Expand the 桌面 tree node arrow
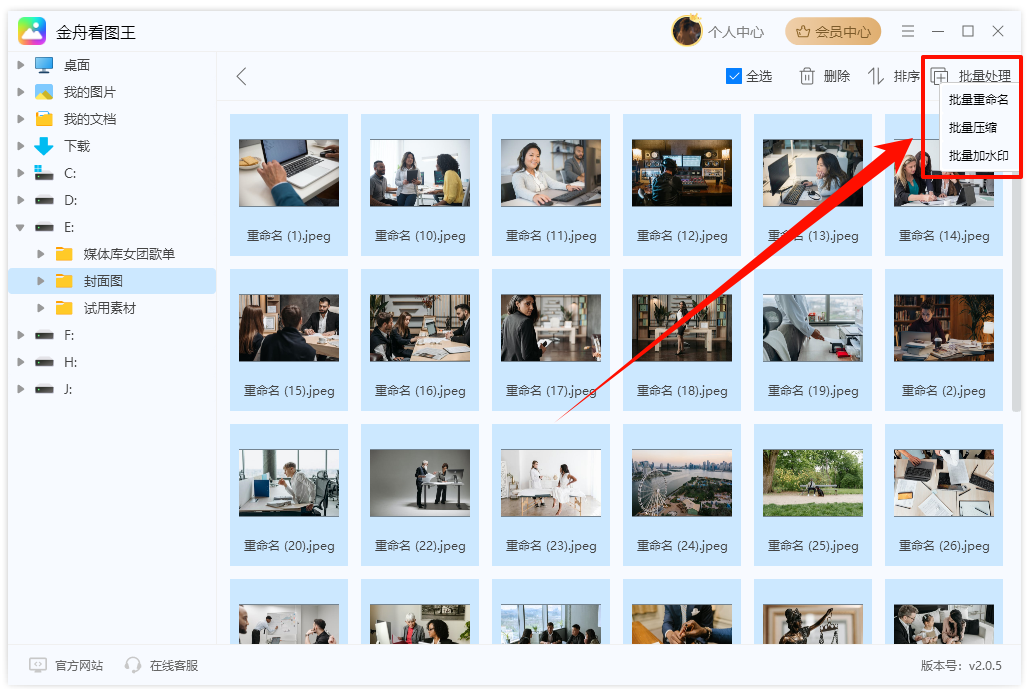This screenshot has width=1030, height=689. pyautogui.click(x=21, y=65)
